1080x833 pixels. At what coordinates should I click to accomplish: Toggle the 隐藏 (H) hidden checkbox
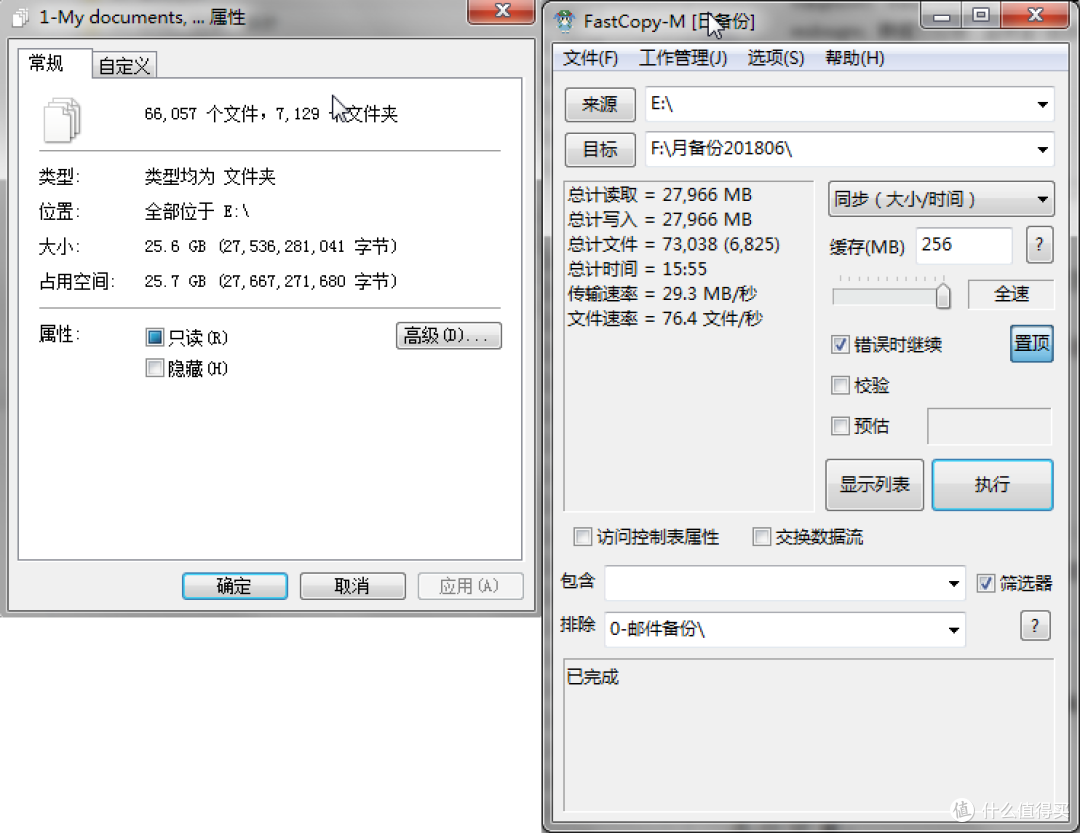[x=154, y=368]
